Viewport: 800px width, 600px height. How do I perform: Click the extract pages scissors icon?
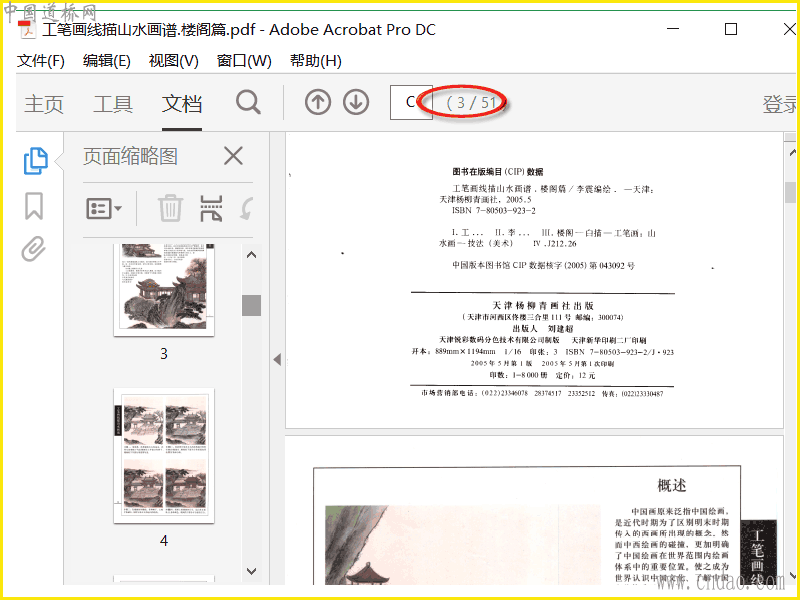pos(211,208)
